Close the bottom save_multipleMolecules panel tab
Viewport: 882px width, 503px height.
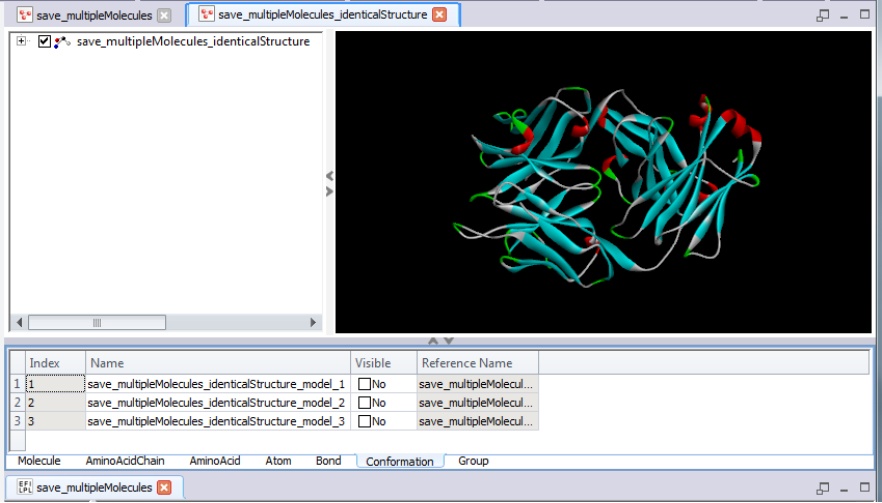click(164, 487)
